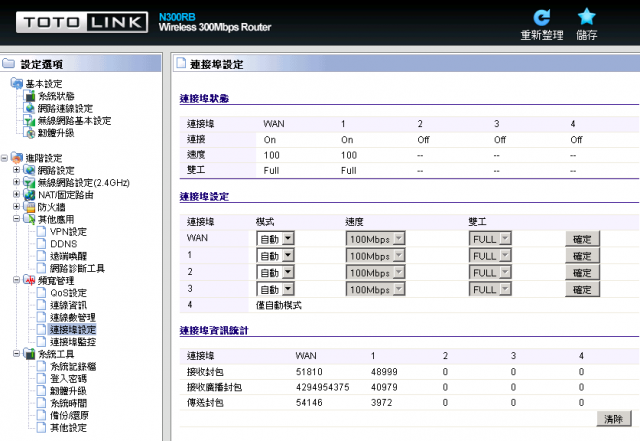Image resolution: width=640 pixels, height=441 pixels.
Task: Click the 基本設定 folder icon
Action: (x=17, y=83)
